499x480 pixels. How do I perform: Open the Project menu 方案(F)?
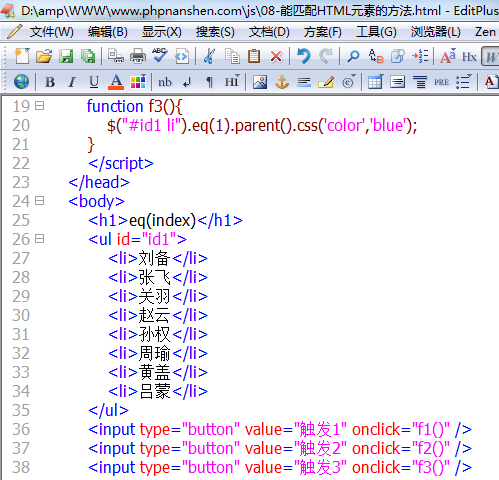click(x=322, y=32)
